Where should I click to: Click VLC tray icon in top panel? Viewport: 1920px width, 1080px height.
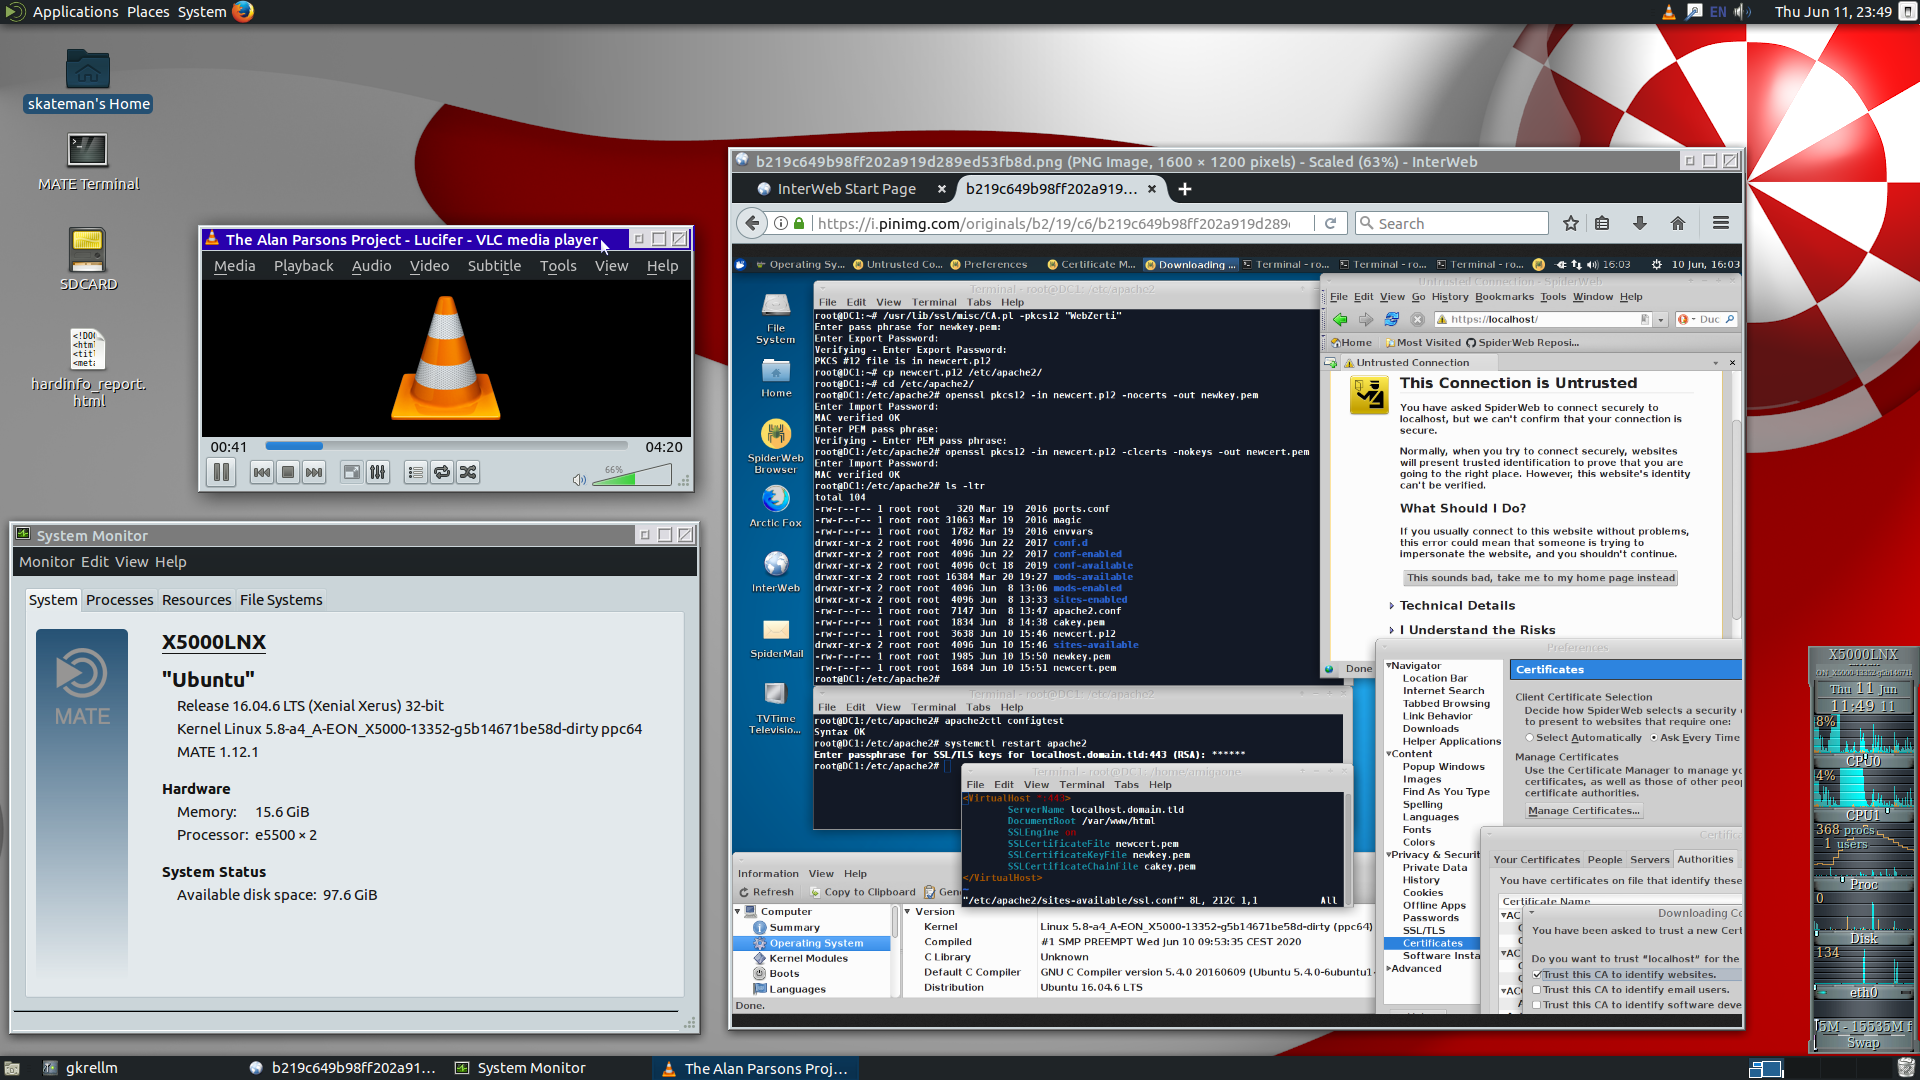pyautogui.click(x=1668, y=12)
